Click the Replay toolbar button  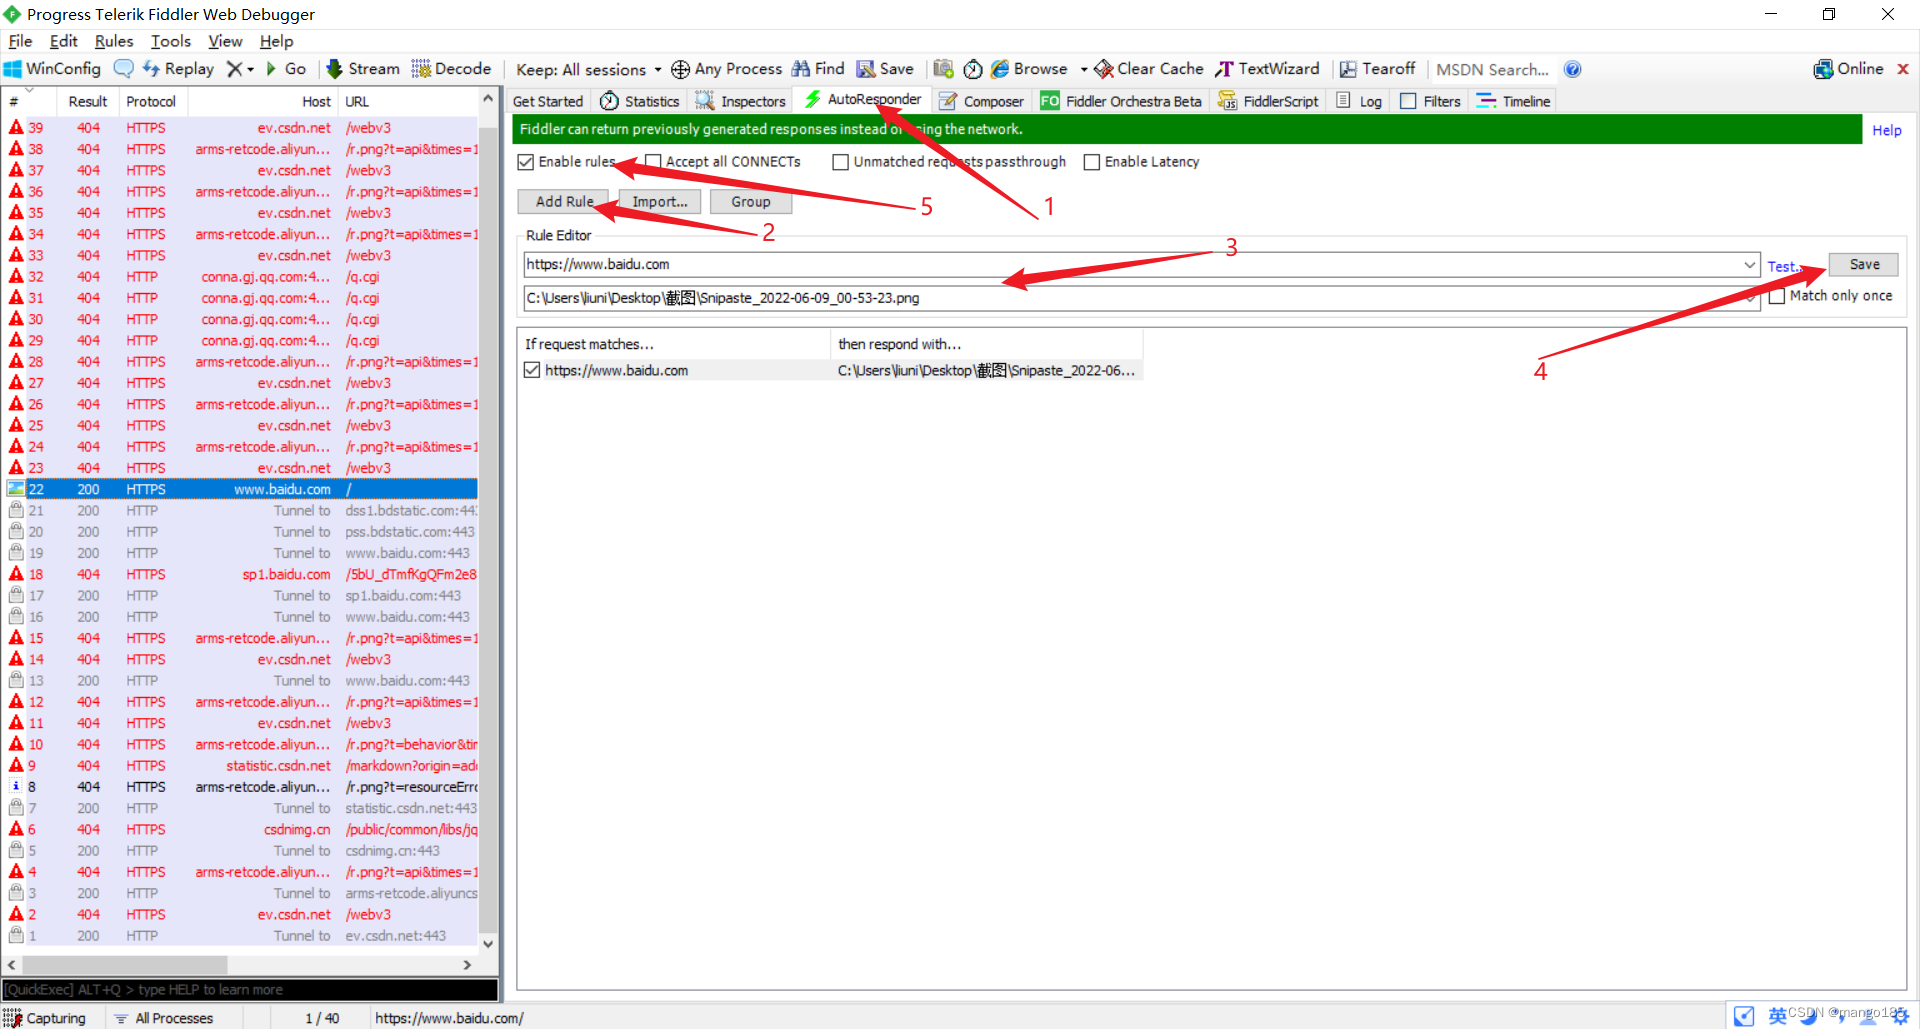pos(178,69)
